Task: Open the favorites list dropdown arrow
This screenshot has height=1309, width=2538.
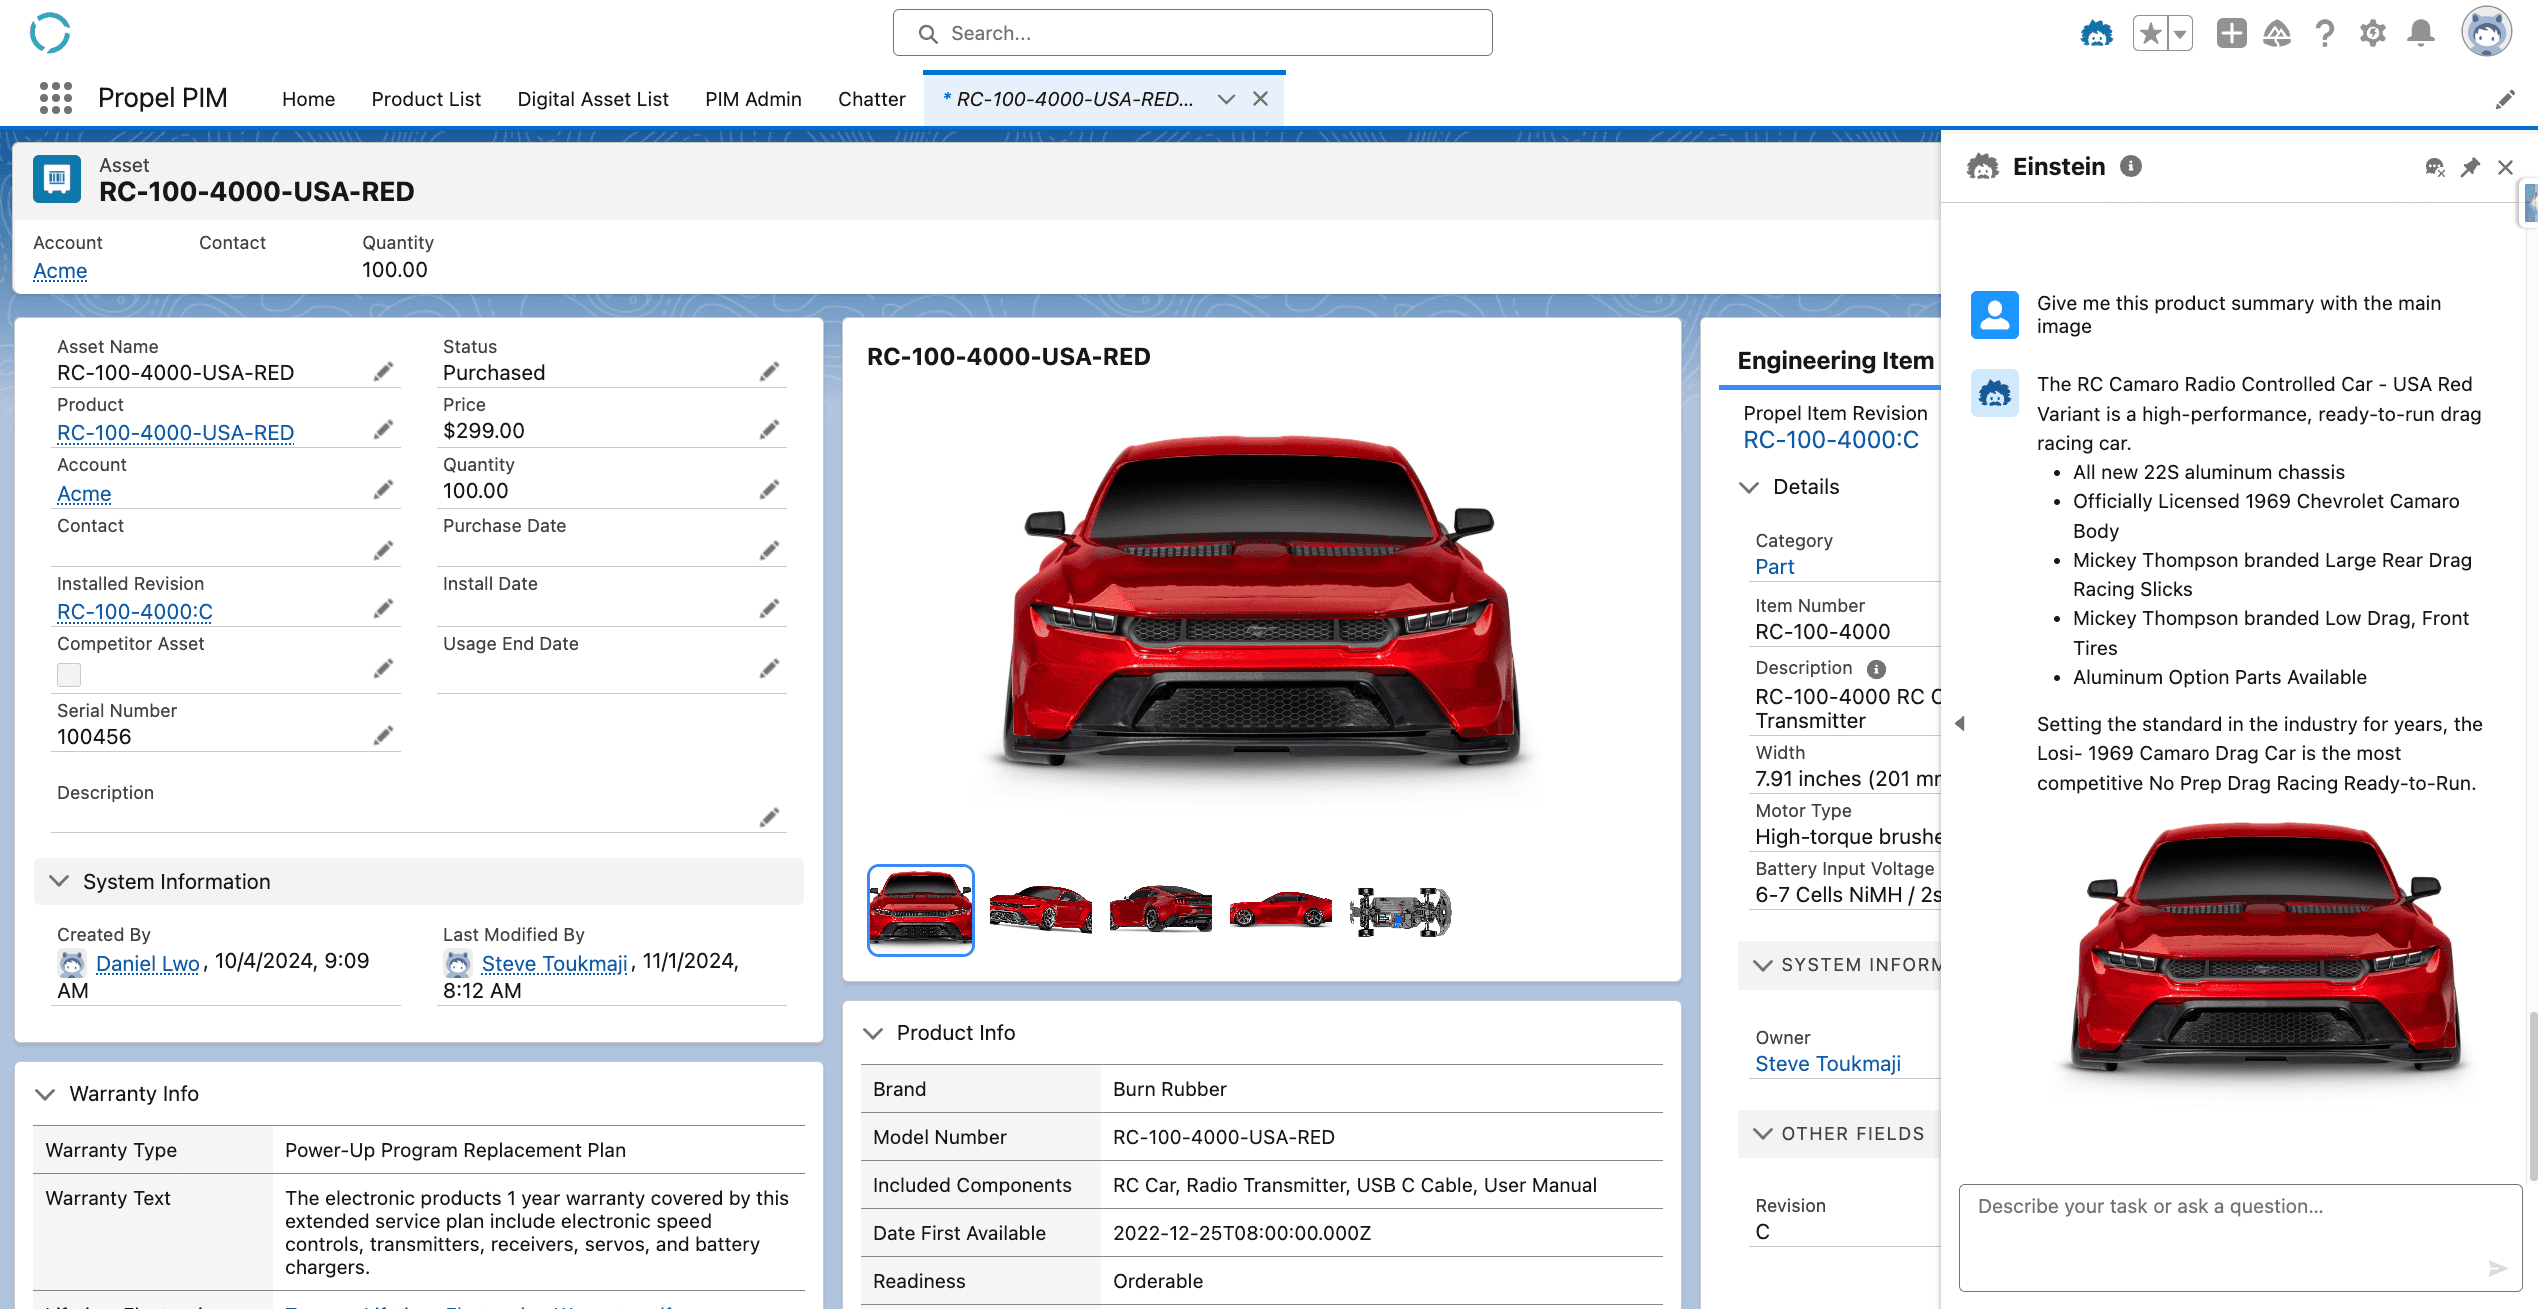Action: [x=2180, y=34]
